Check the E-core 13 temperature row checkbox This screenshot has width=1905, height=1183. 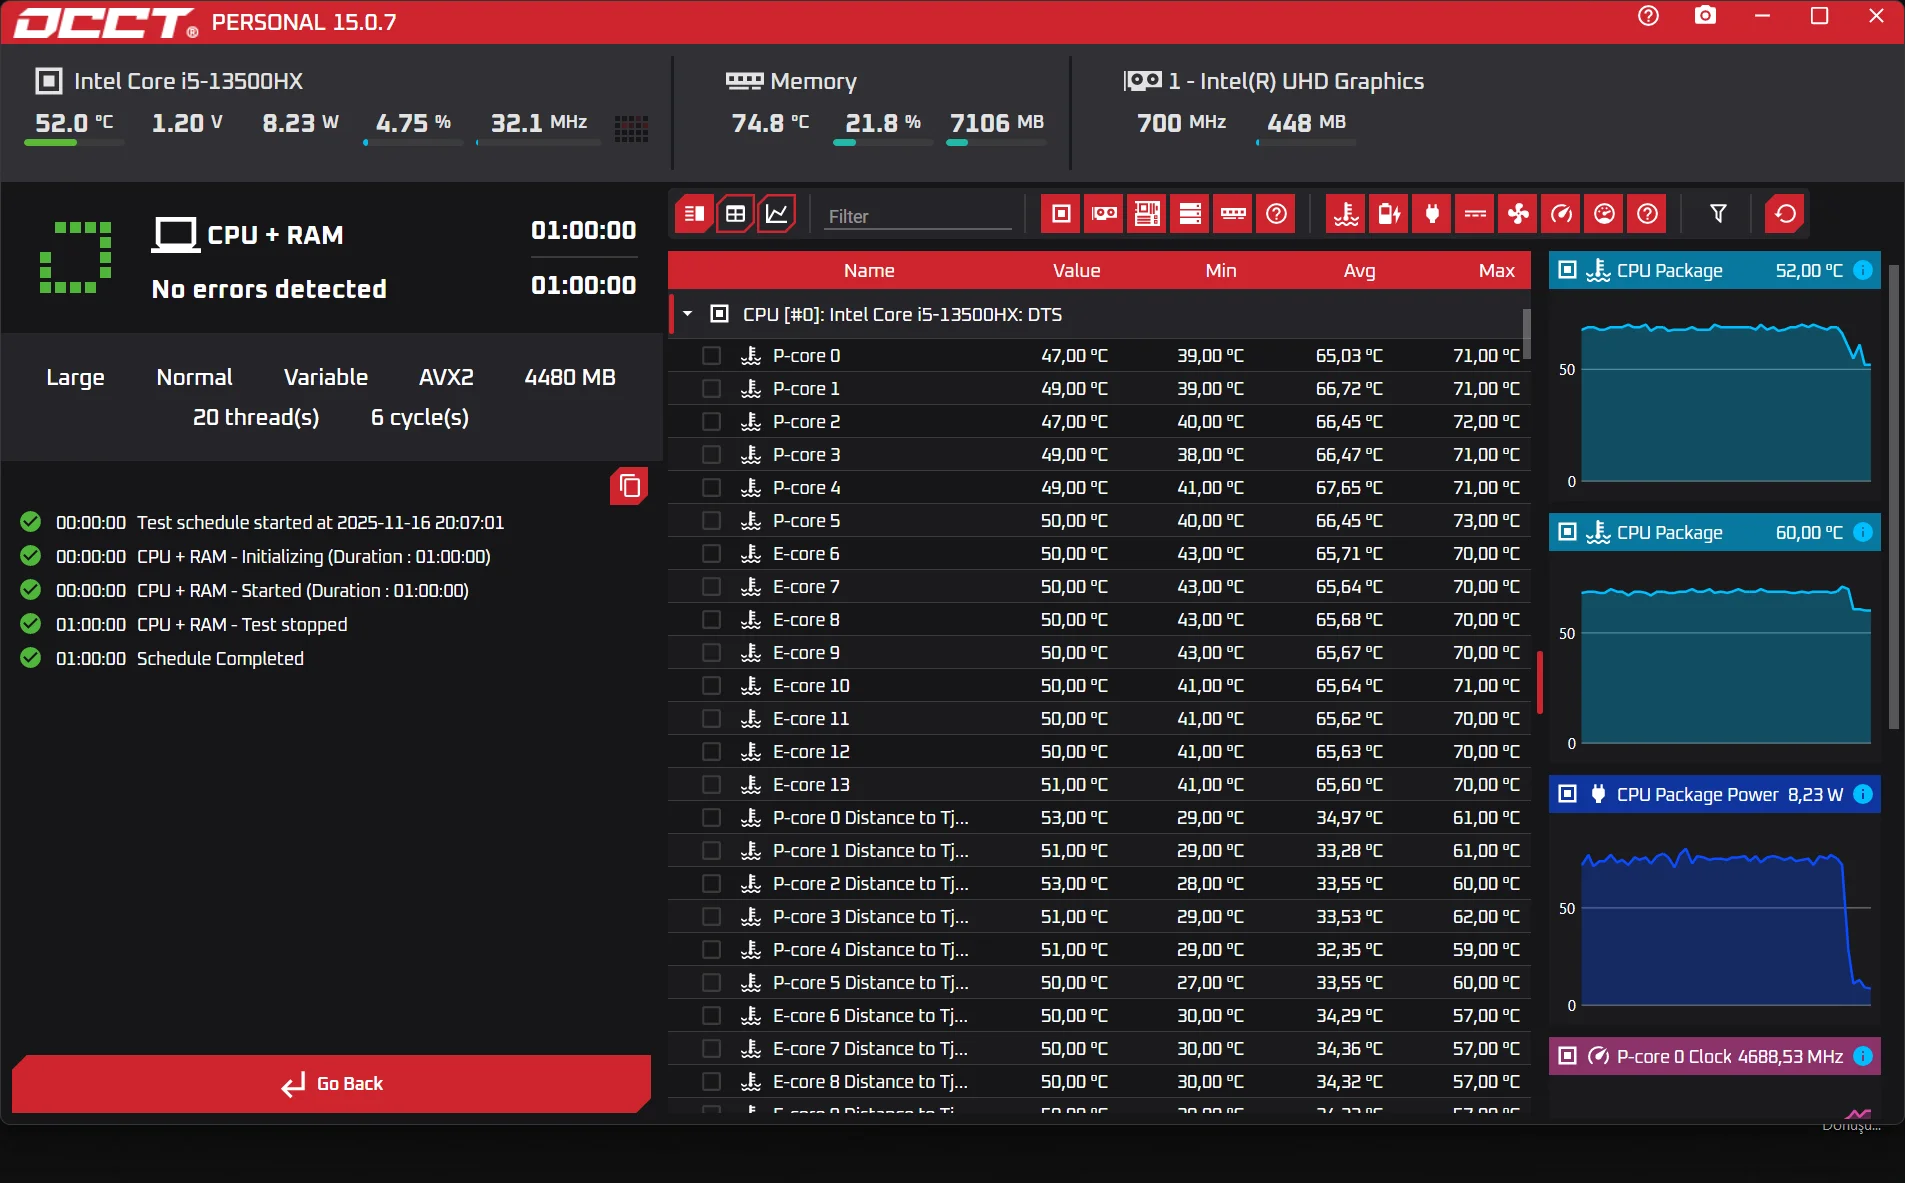(x=711, y=785)
